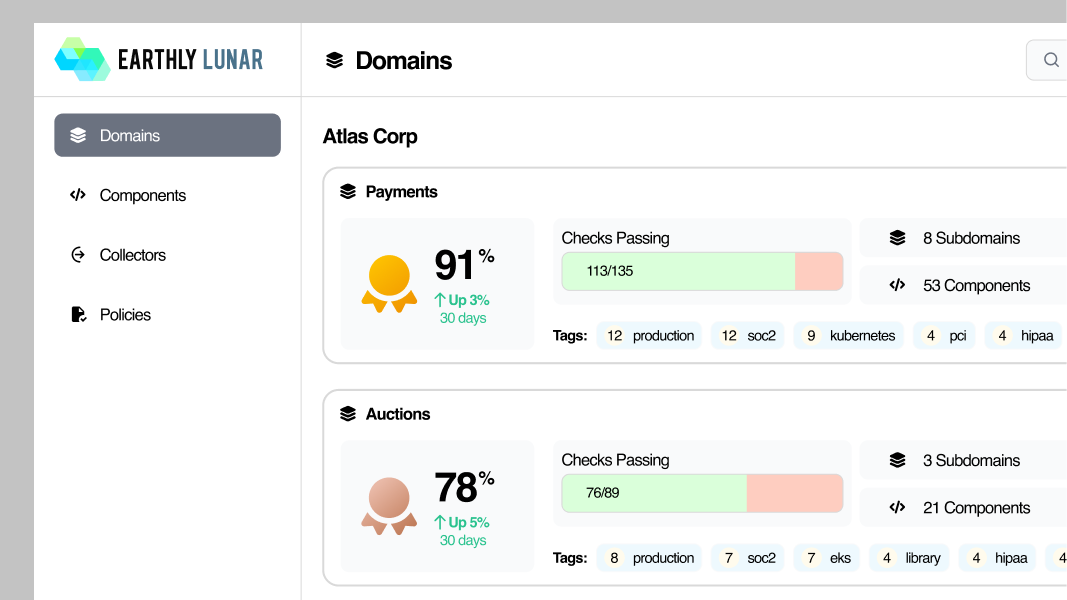Screen dimensions: 1067x600
Task: Open the Payments domain title
Action: (x=401, y=192)
